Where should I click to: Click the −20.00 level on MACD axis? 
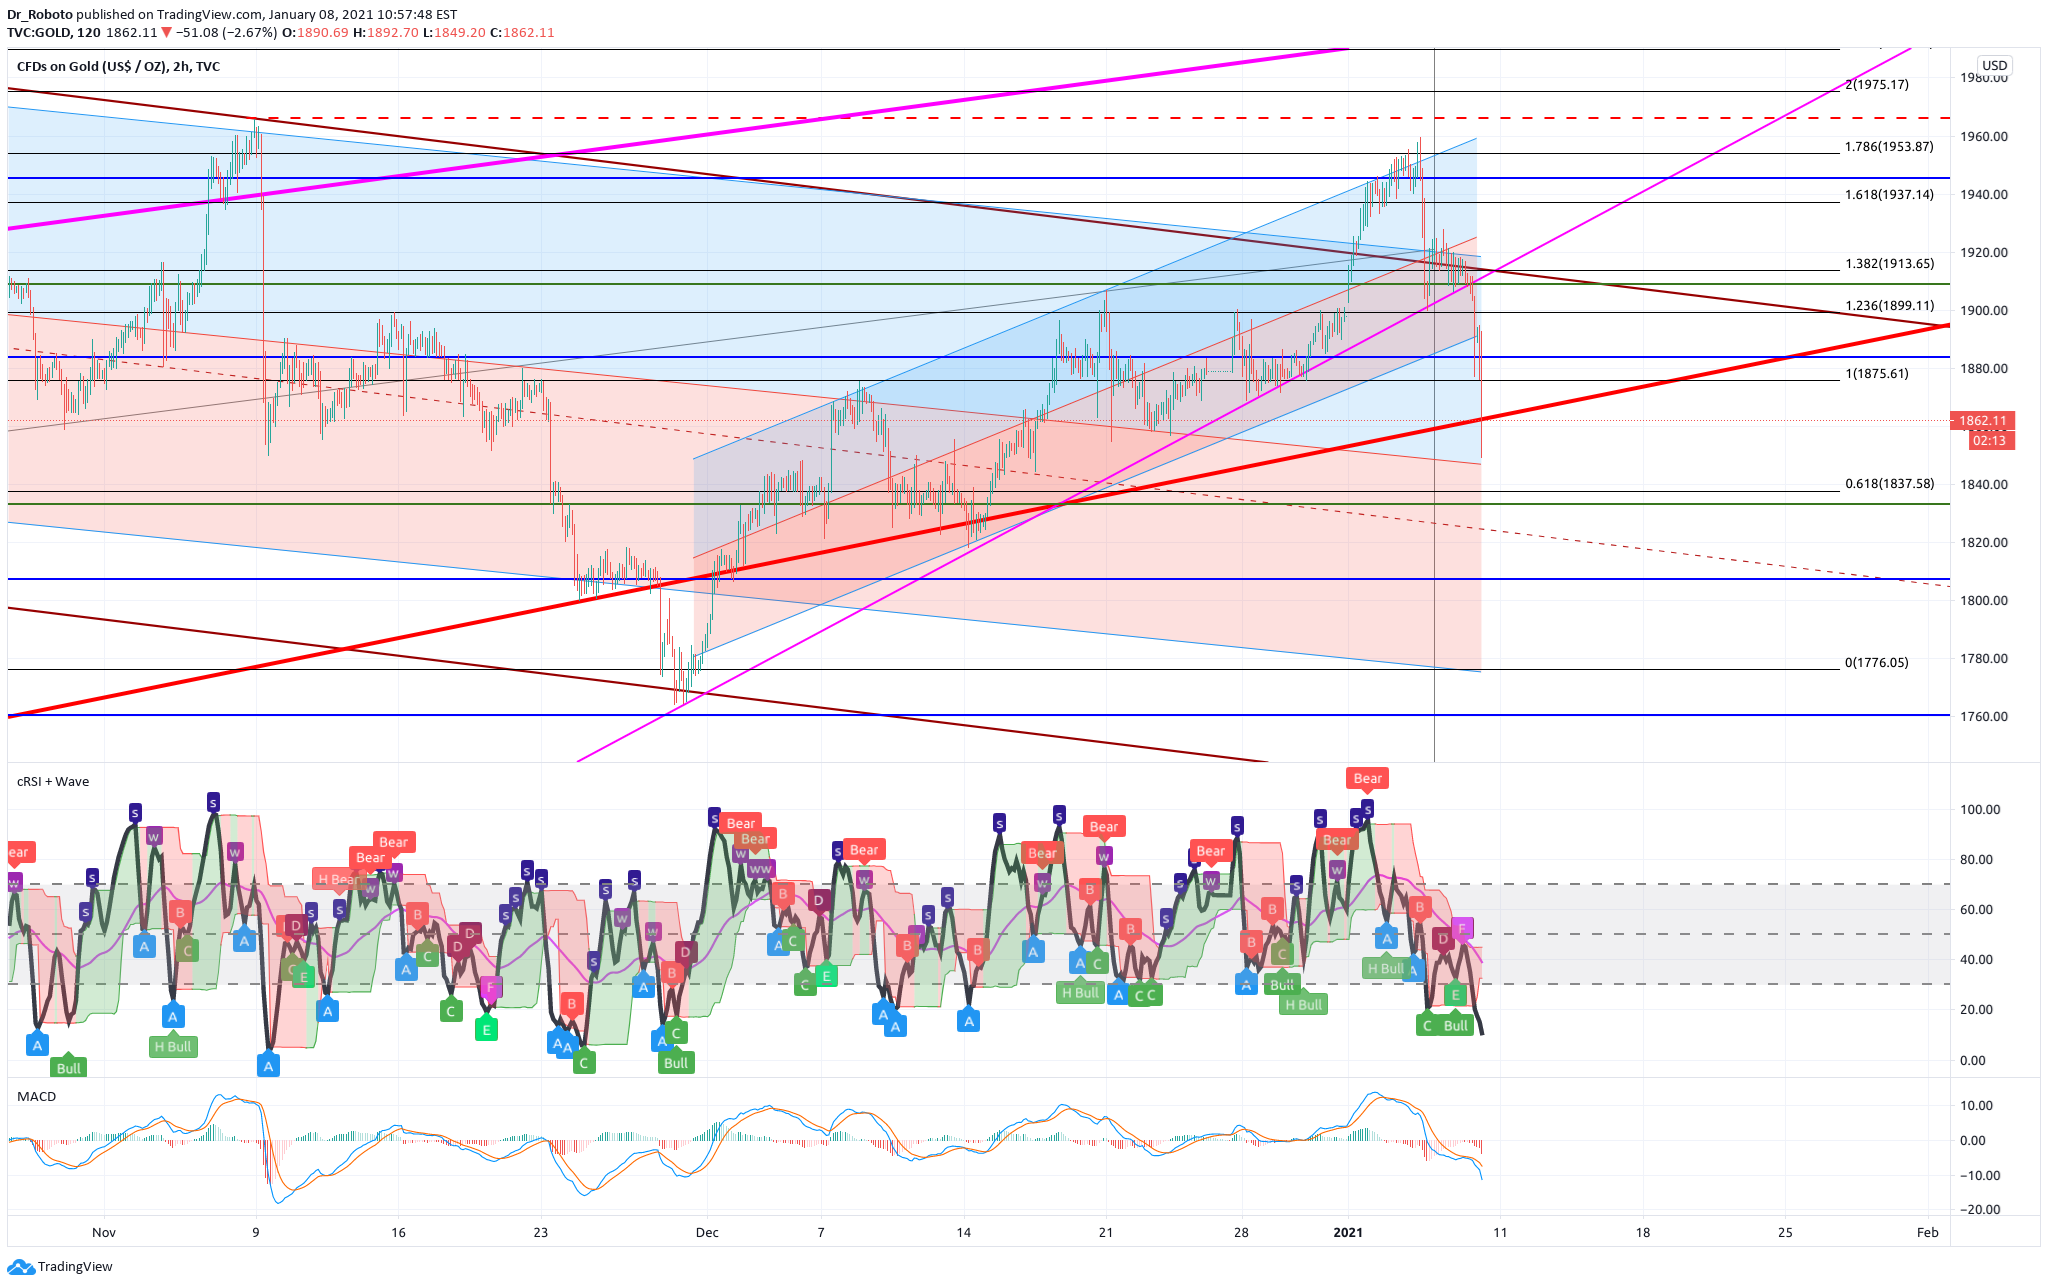coord(1980,1210)
